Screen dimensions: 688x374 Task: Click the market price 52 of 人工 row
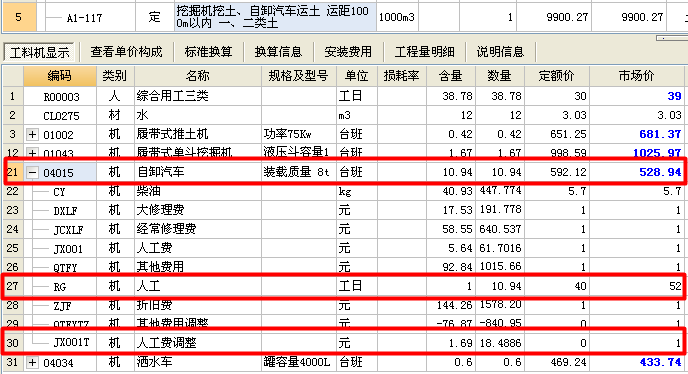675,286
